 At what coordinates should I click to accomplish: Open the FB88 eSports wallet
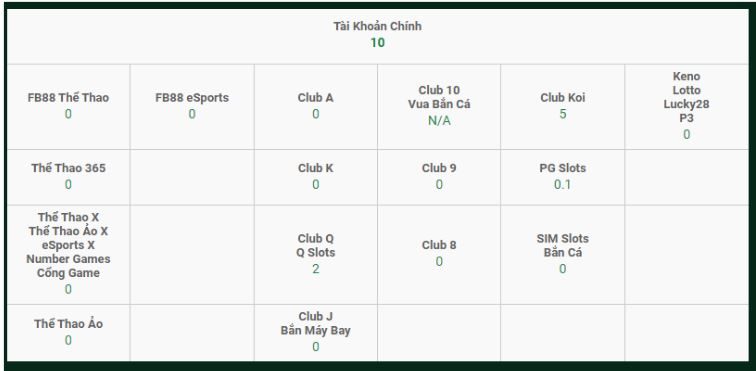click(192, 106)
